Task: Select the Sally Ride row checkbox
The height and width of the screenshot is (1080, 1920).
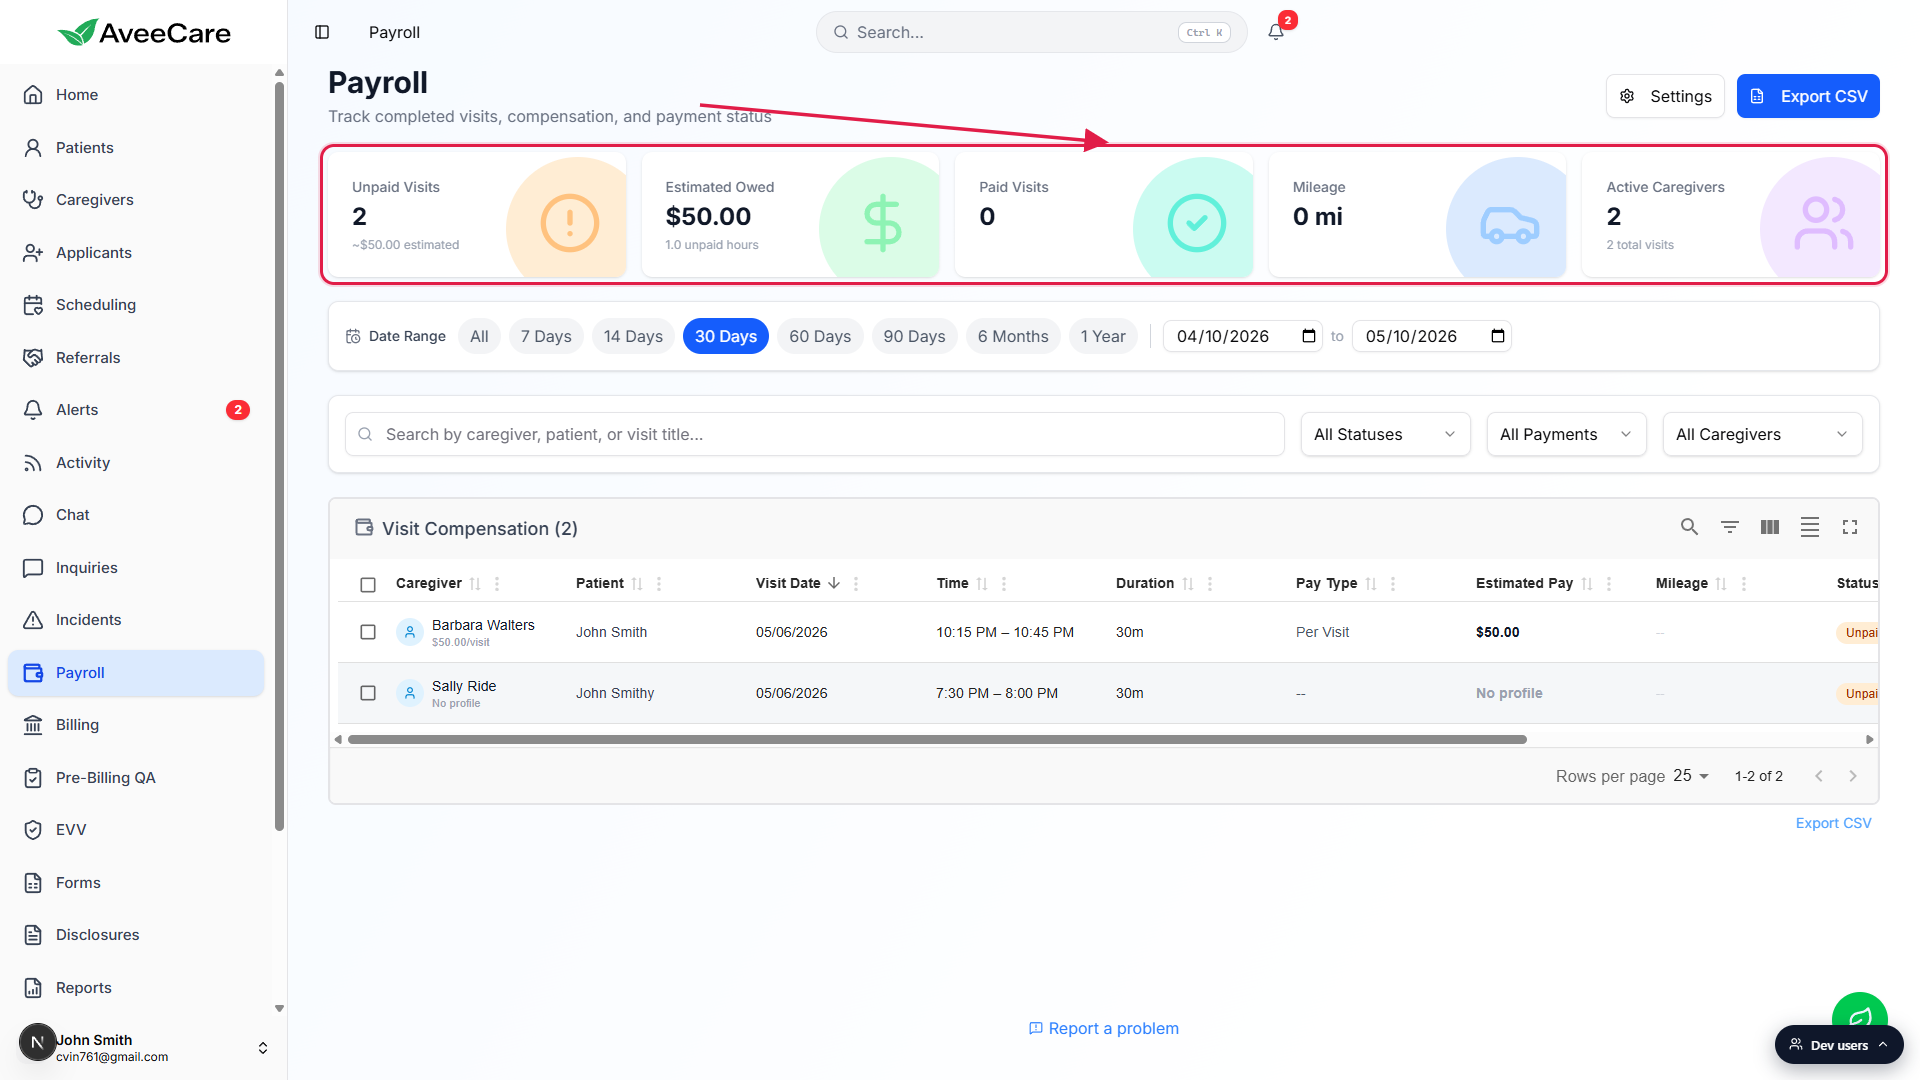Action: click(368, 693)
